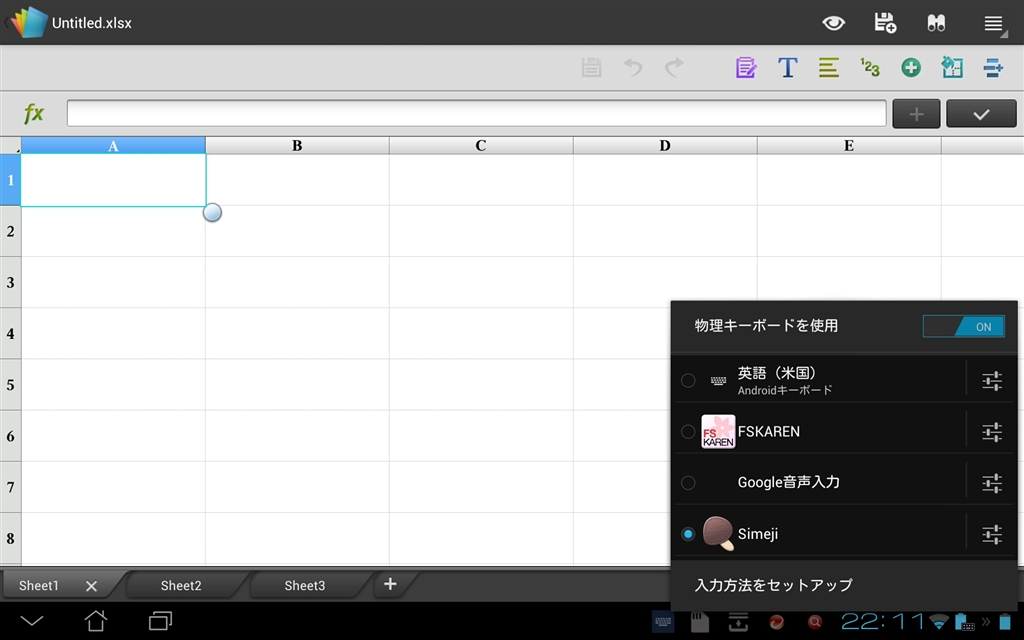Open the purple edit note tool
The width and height of the screenshot is (1024, 640).
(745, 68)
